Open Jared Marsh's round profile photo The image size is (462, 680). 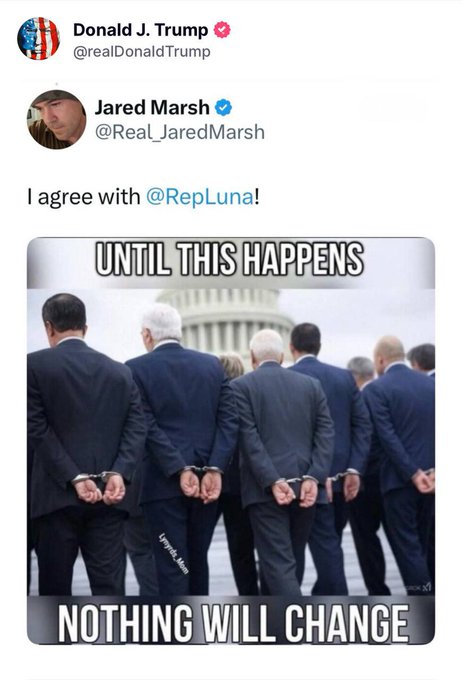pos(56,120)
